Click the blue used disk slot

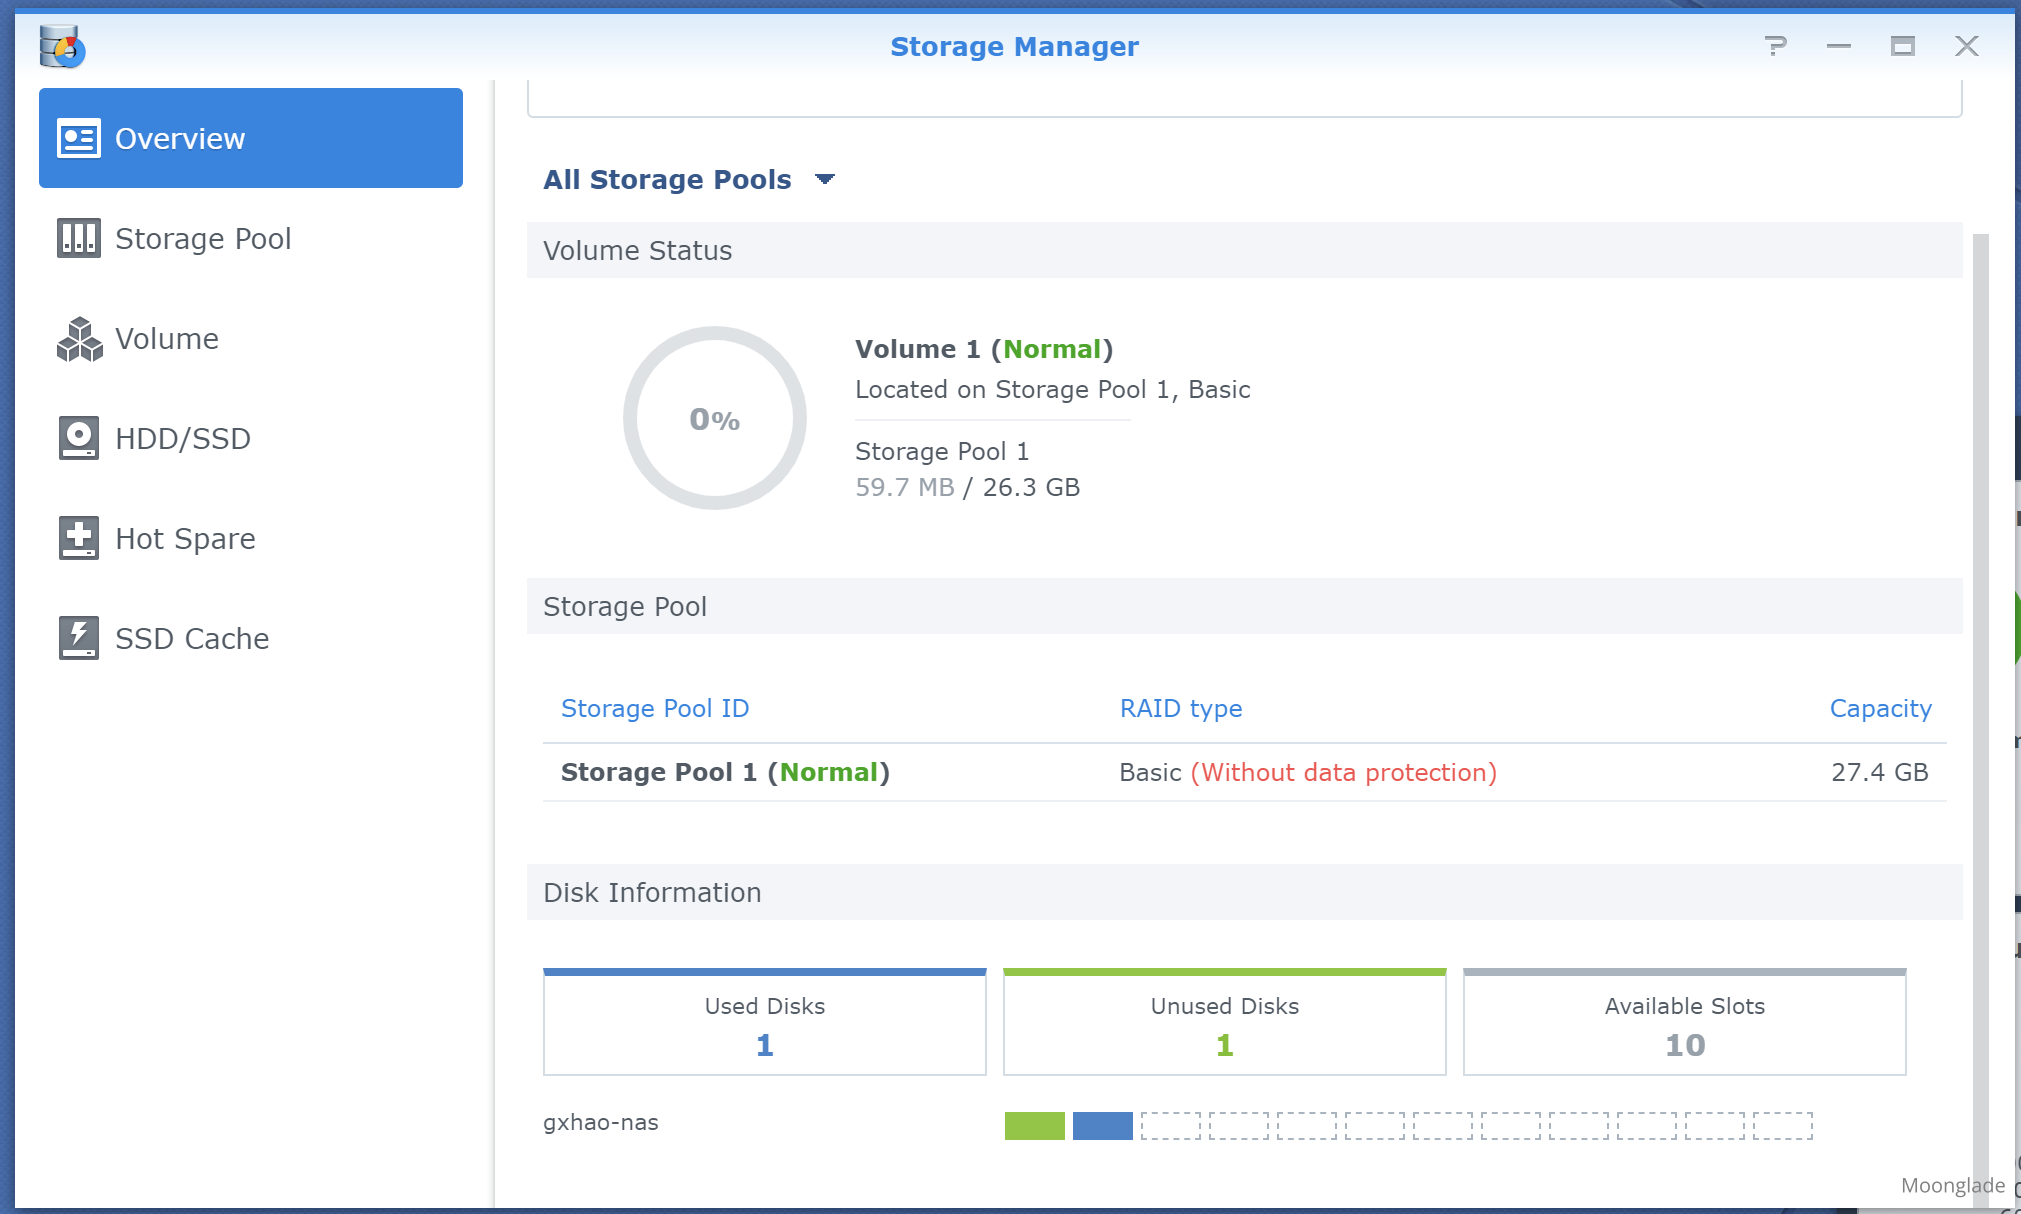tap(1102, 1126)
